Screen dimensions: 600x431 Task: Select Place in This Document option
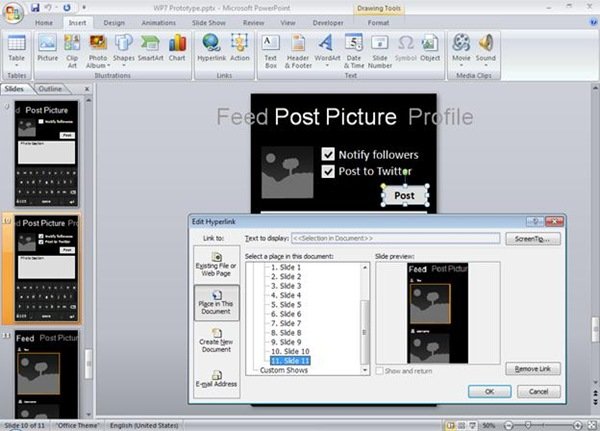(216, 303)
